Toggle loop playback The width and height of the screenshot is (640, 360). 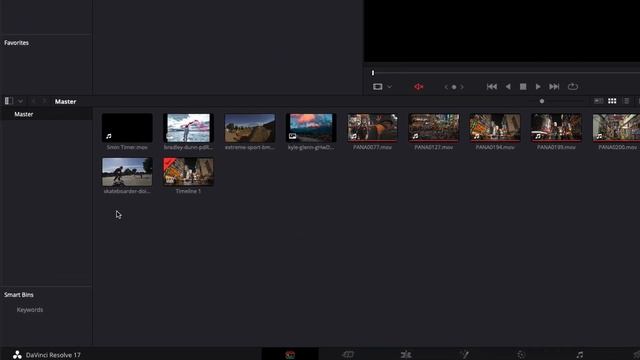573,87
